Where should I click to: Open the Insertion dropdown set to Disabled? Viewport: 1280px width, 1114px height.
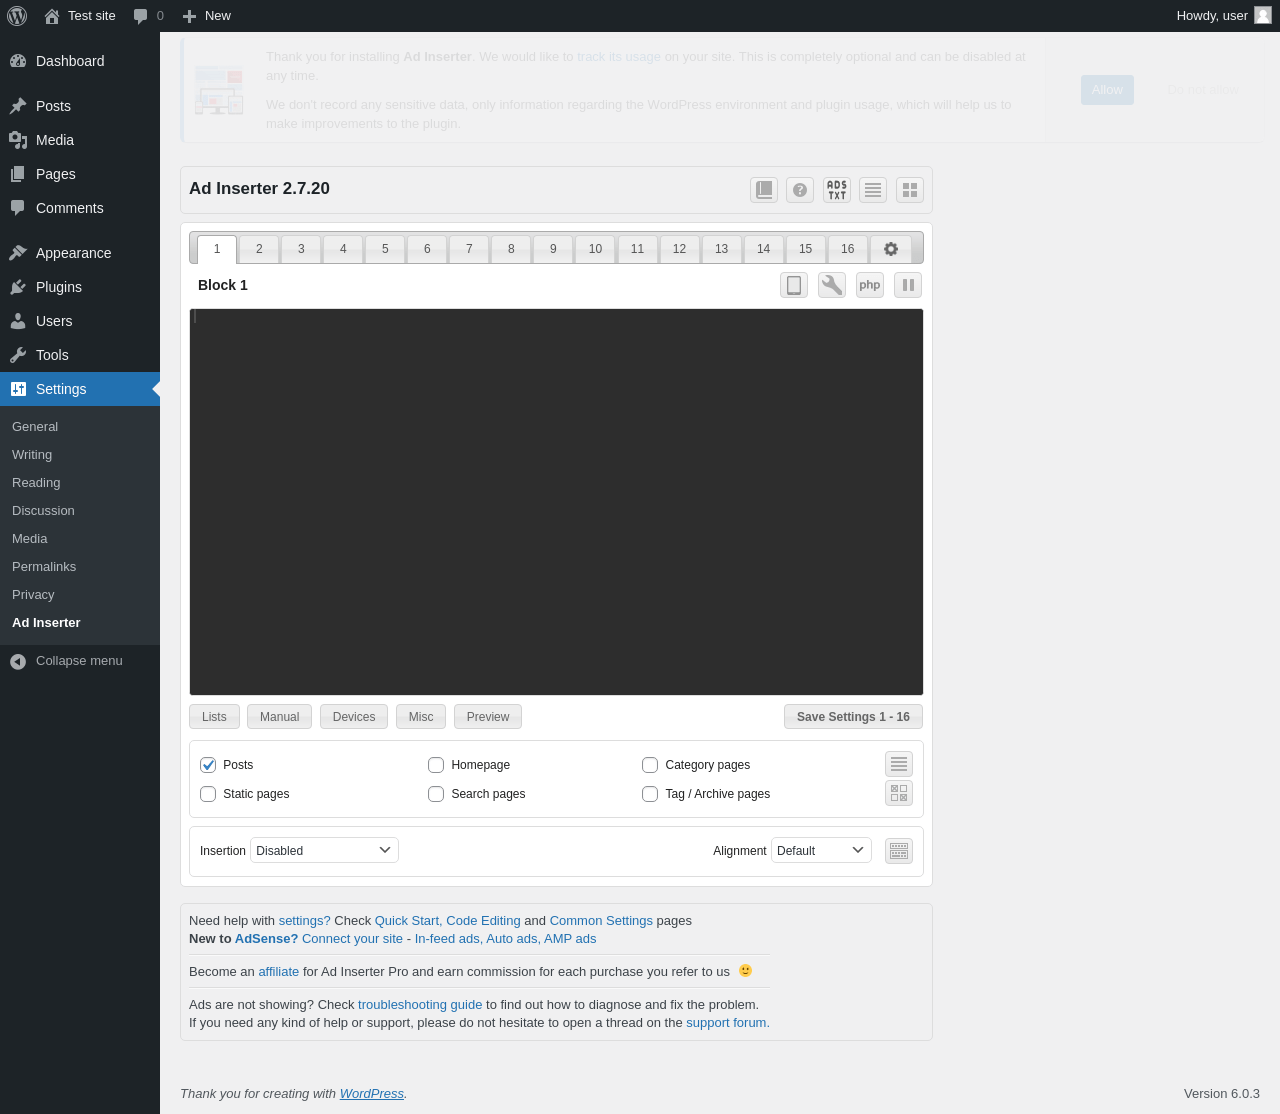(324, 850)
